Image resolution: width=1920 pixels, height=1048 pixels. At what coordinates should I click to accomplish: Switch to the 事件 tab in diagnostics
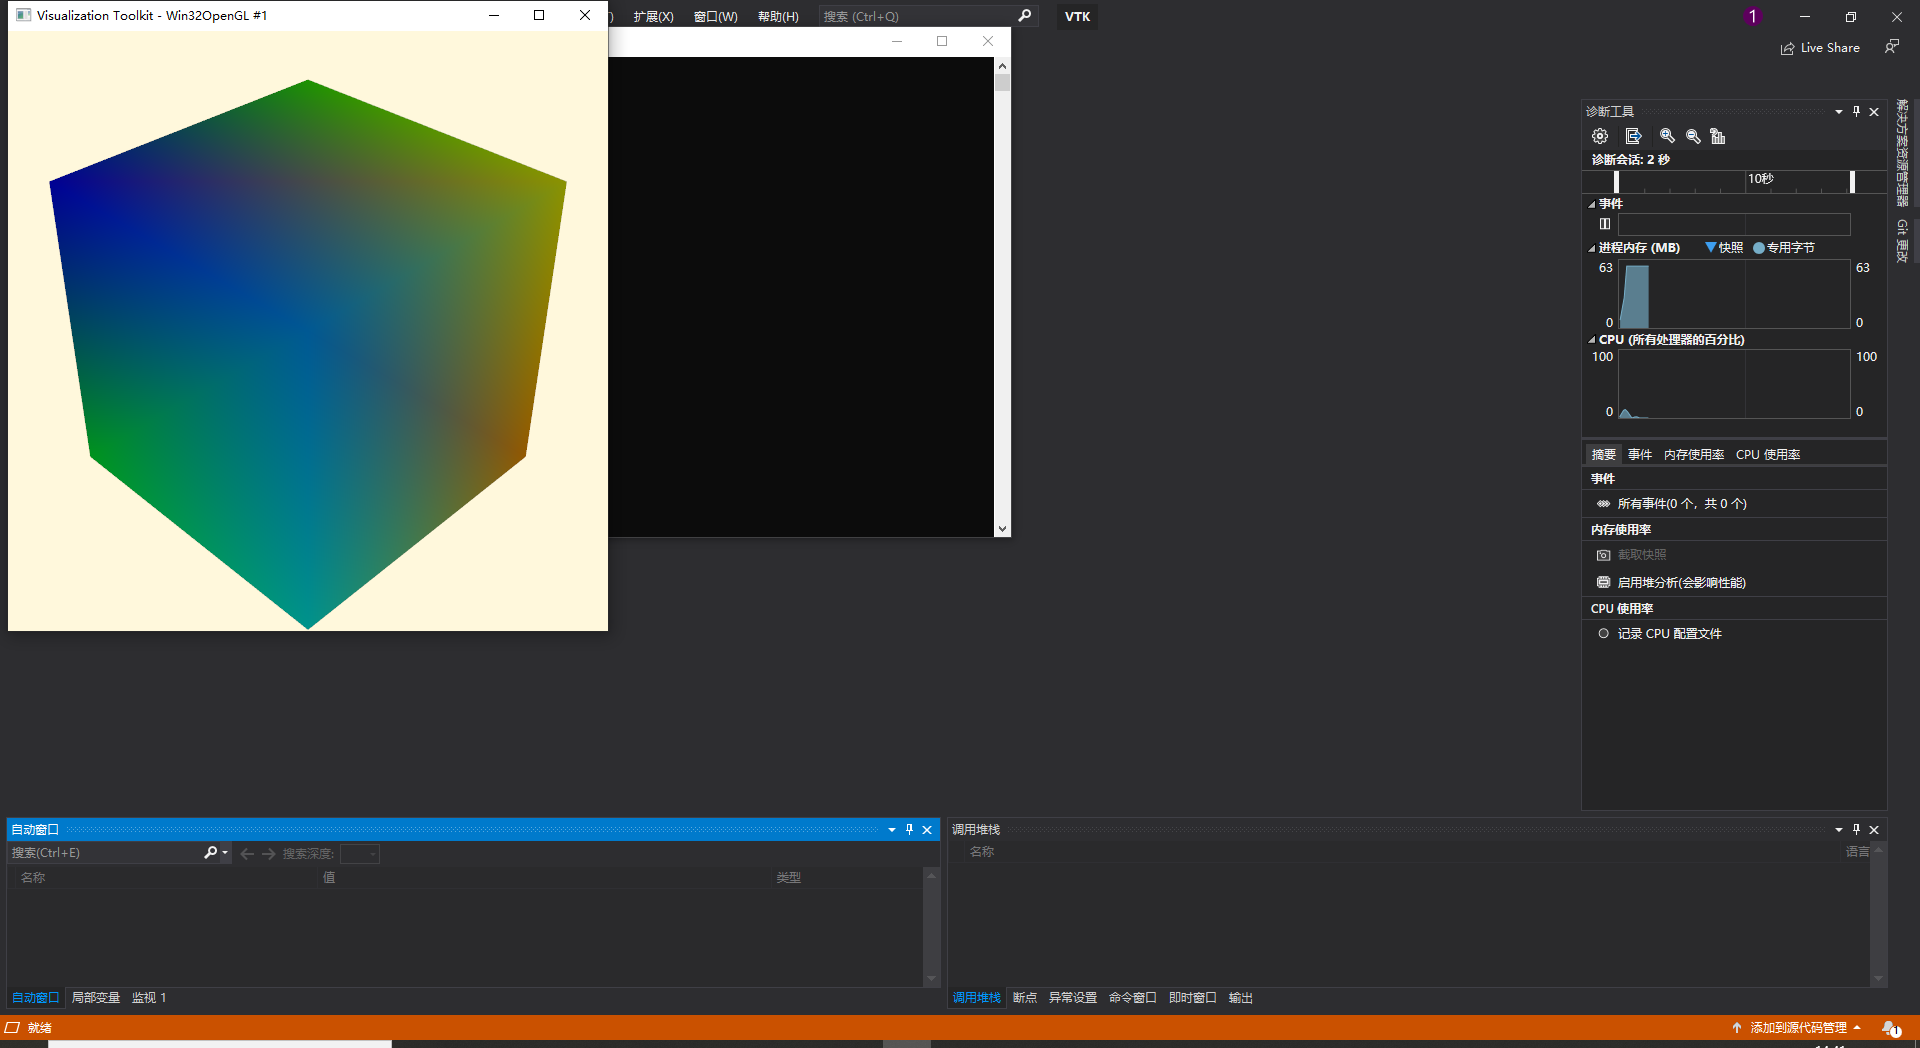[1640, 454]
